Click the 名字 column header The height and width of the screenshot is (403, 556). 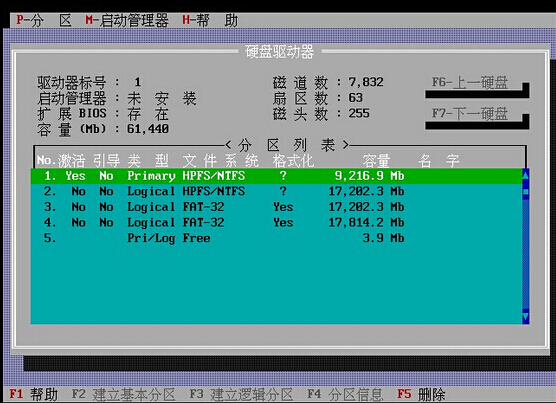point(439,161)
